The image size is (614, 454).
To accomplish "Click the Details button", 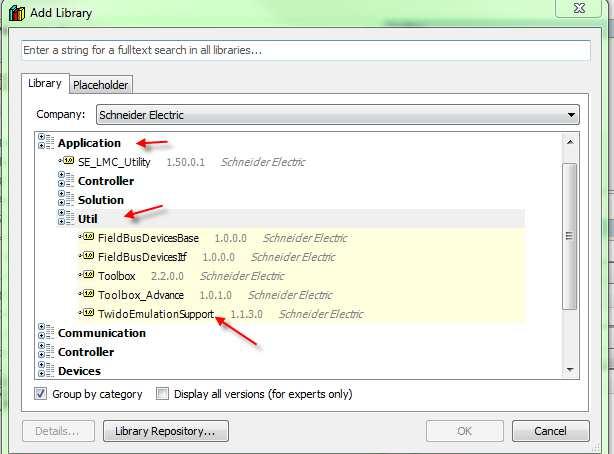I will [58, 431].
